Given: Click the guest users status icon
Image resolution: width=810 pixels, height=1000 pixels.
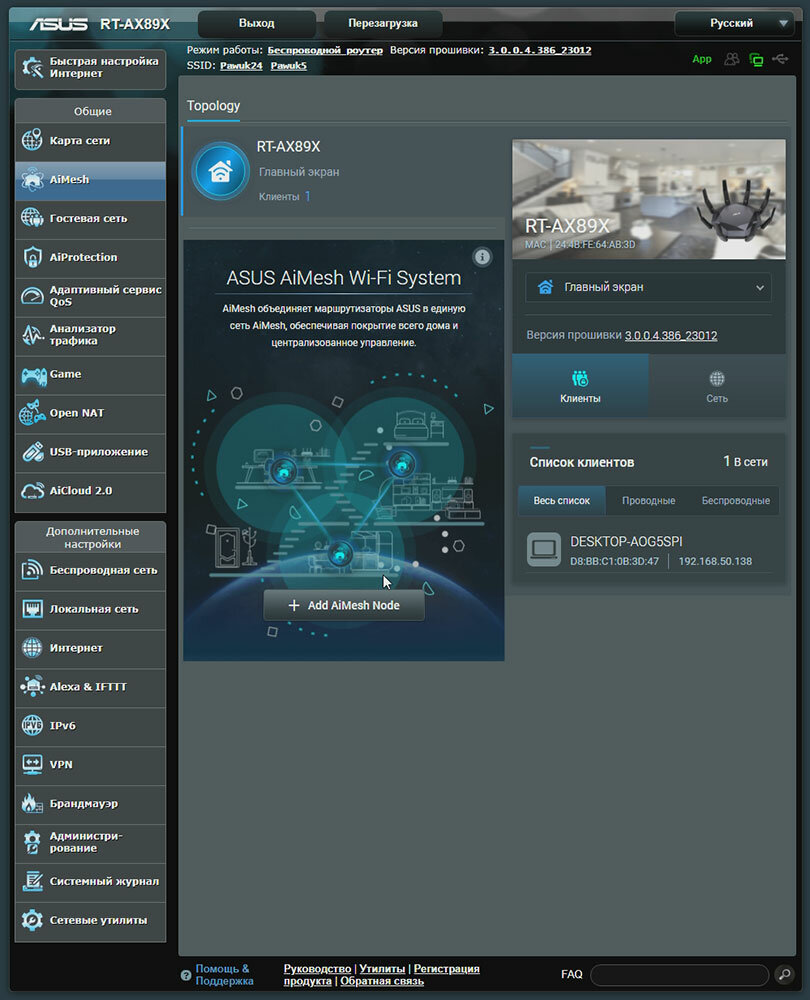Looking at the screenshot, I should [732, 59].
